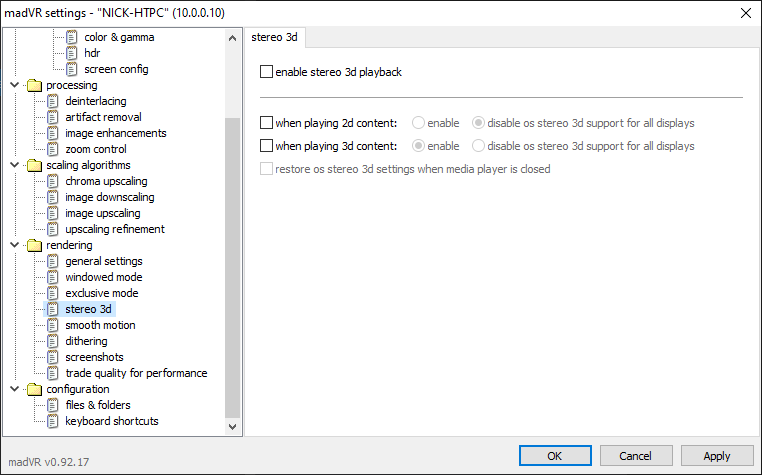
Task: Click the Apply button
Action: point(716,456)
